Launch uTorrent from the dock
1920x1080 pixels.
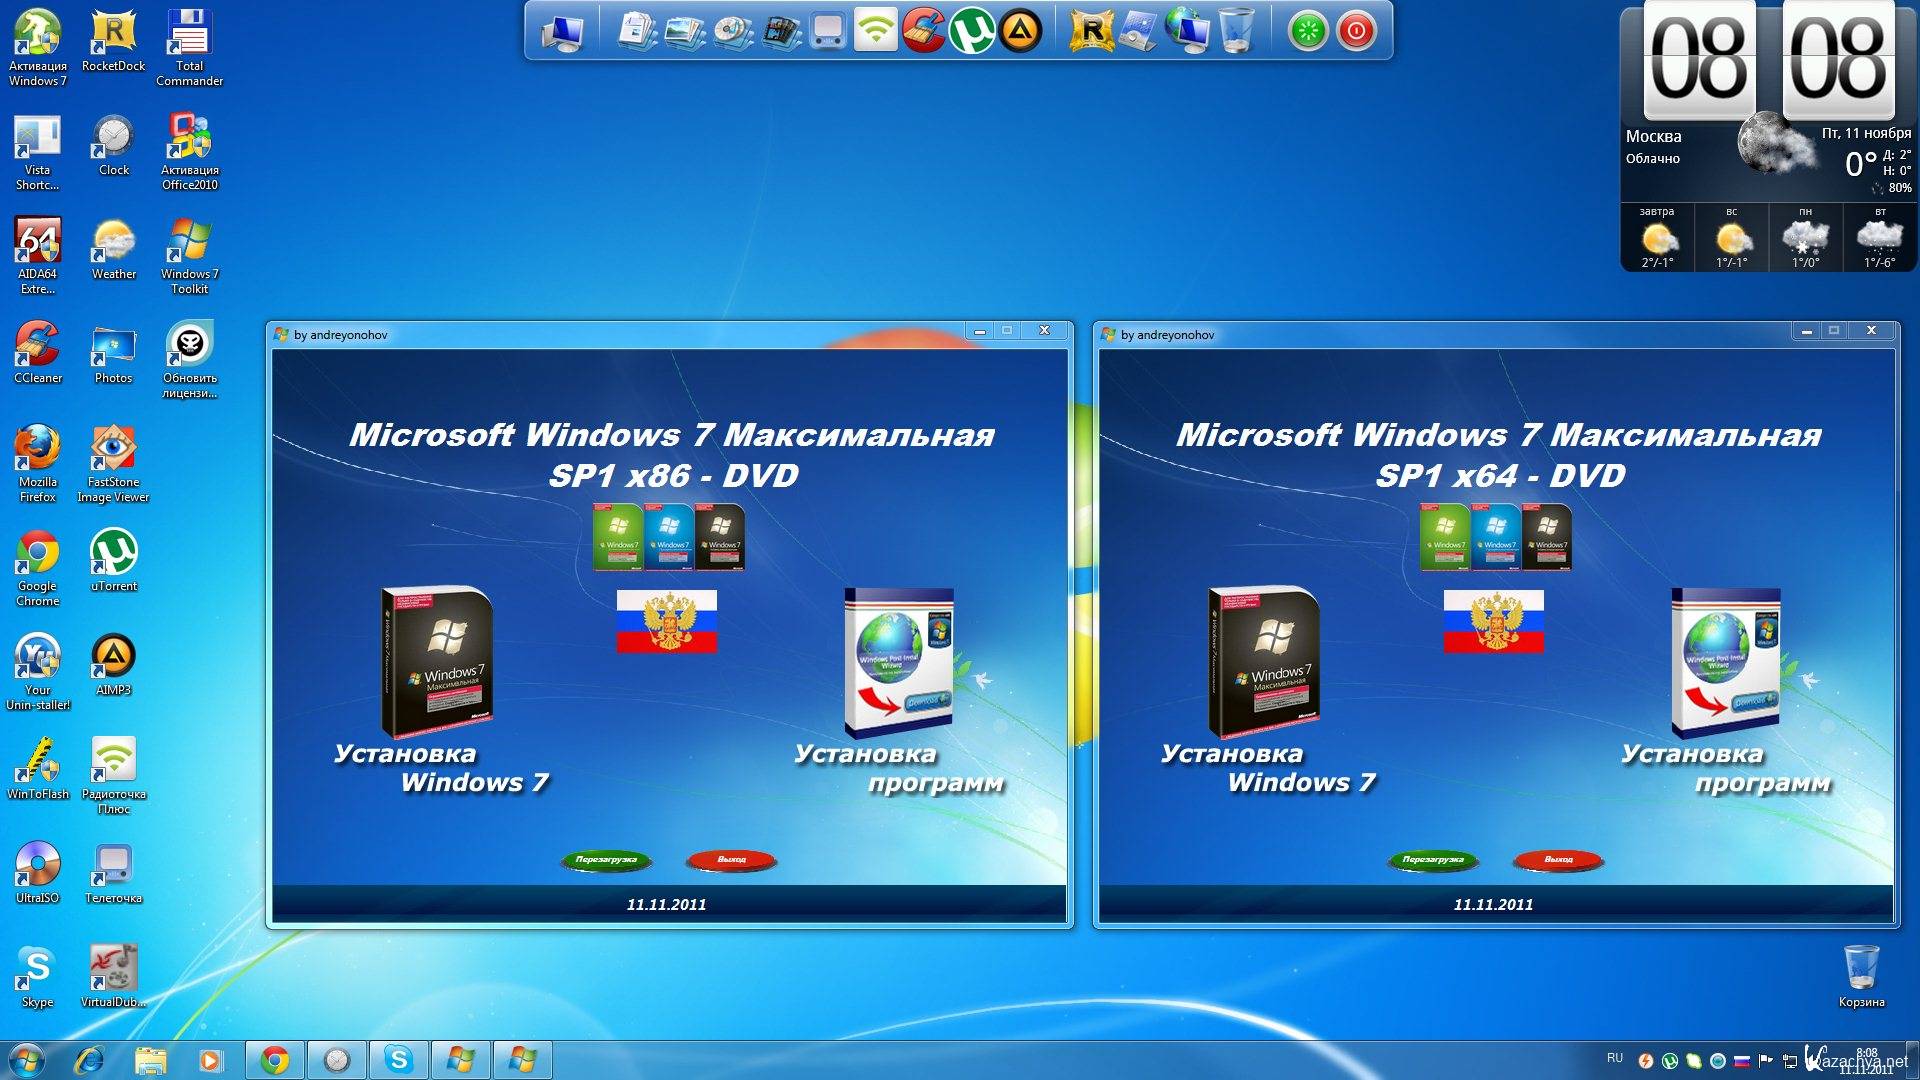point(972,30)
